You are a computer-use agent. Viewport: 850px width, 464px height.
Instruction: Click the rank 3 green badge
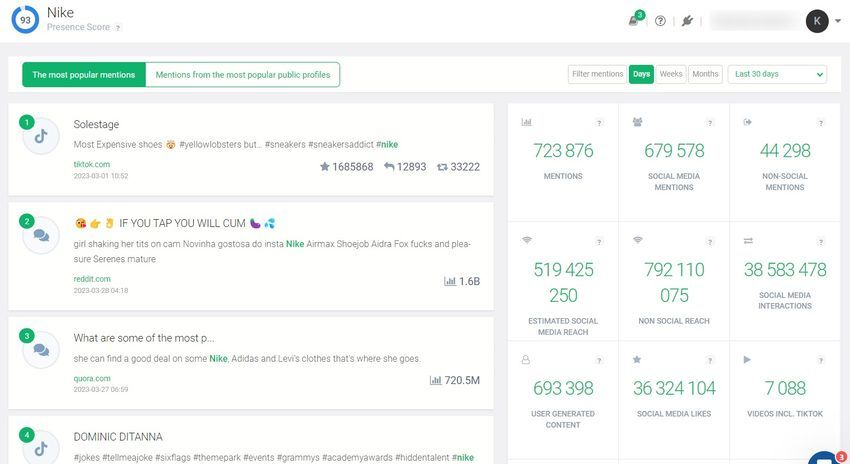27,336
